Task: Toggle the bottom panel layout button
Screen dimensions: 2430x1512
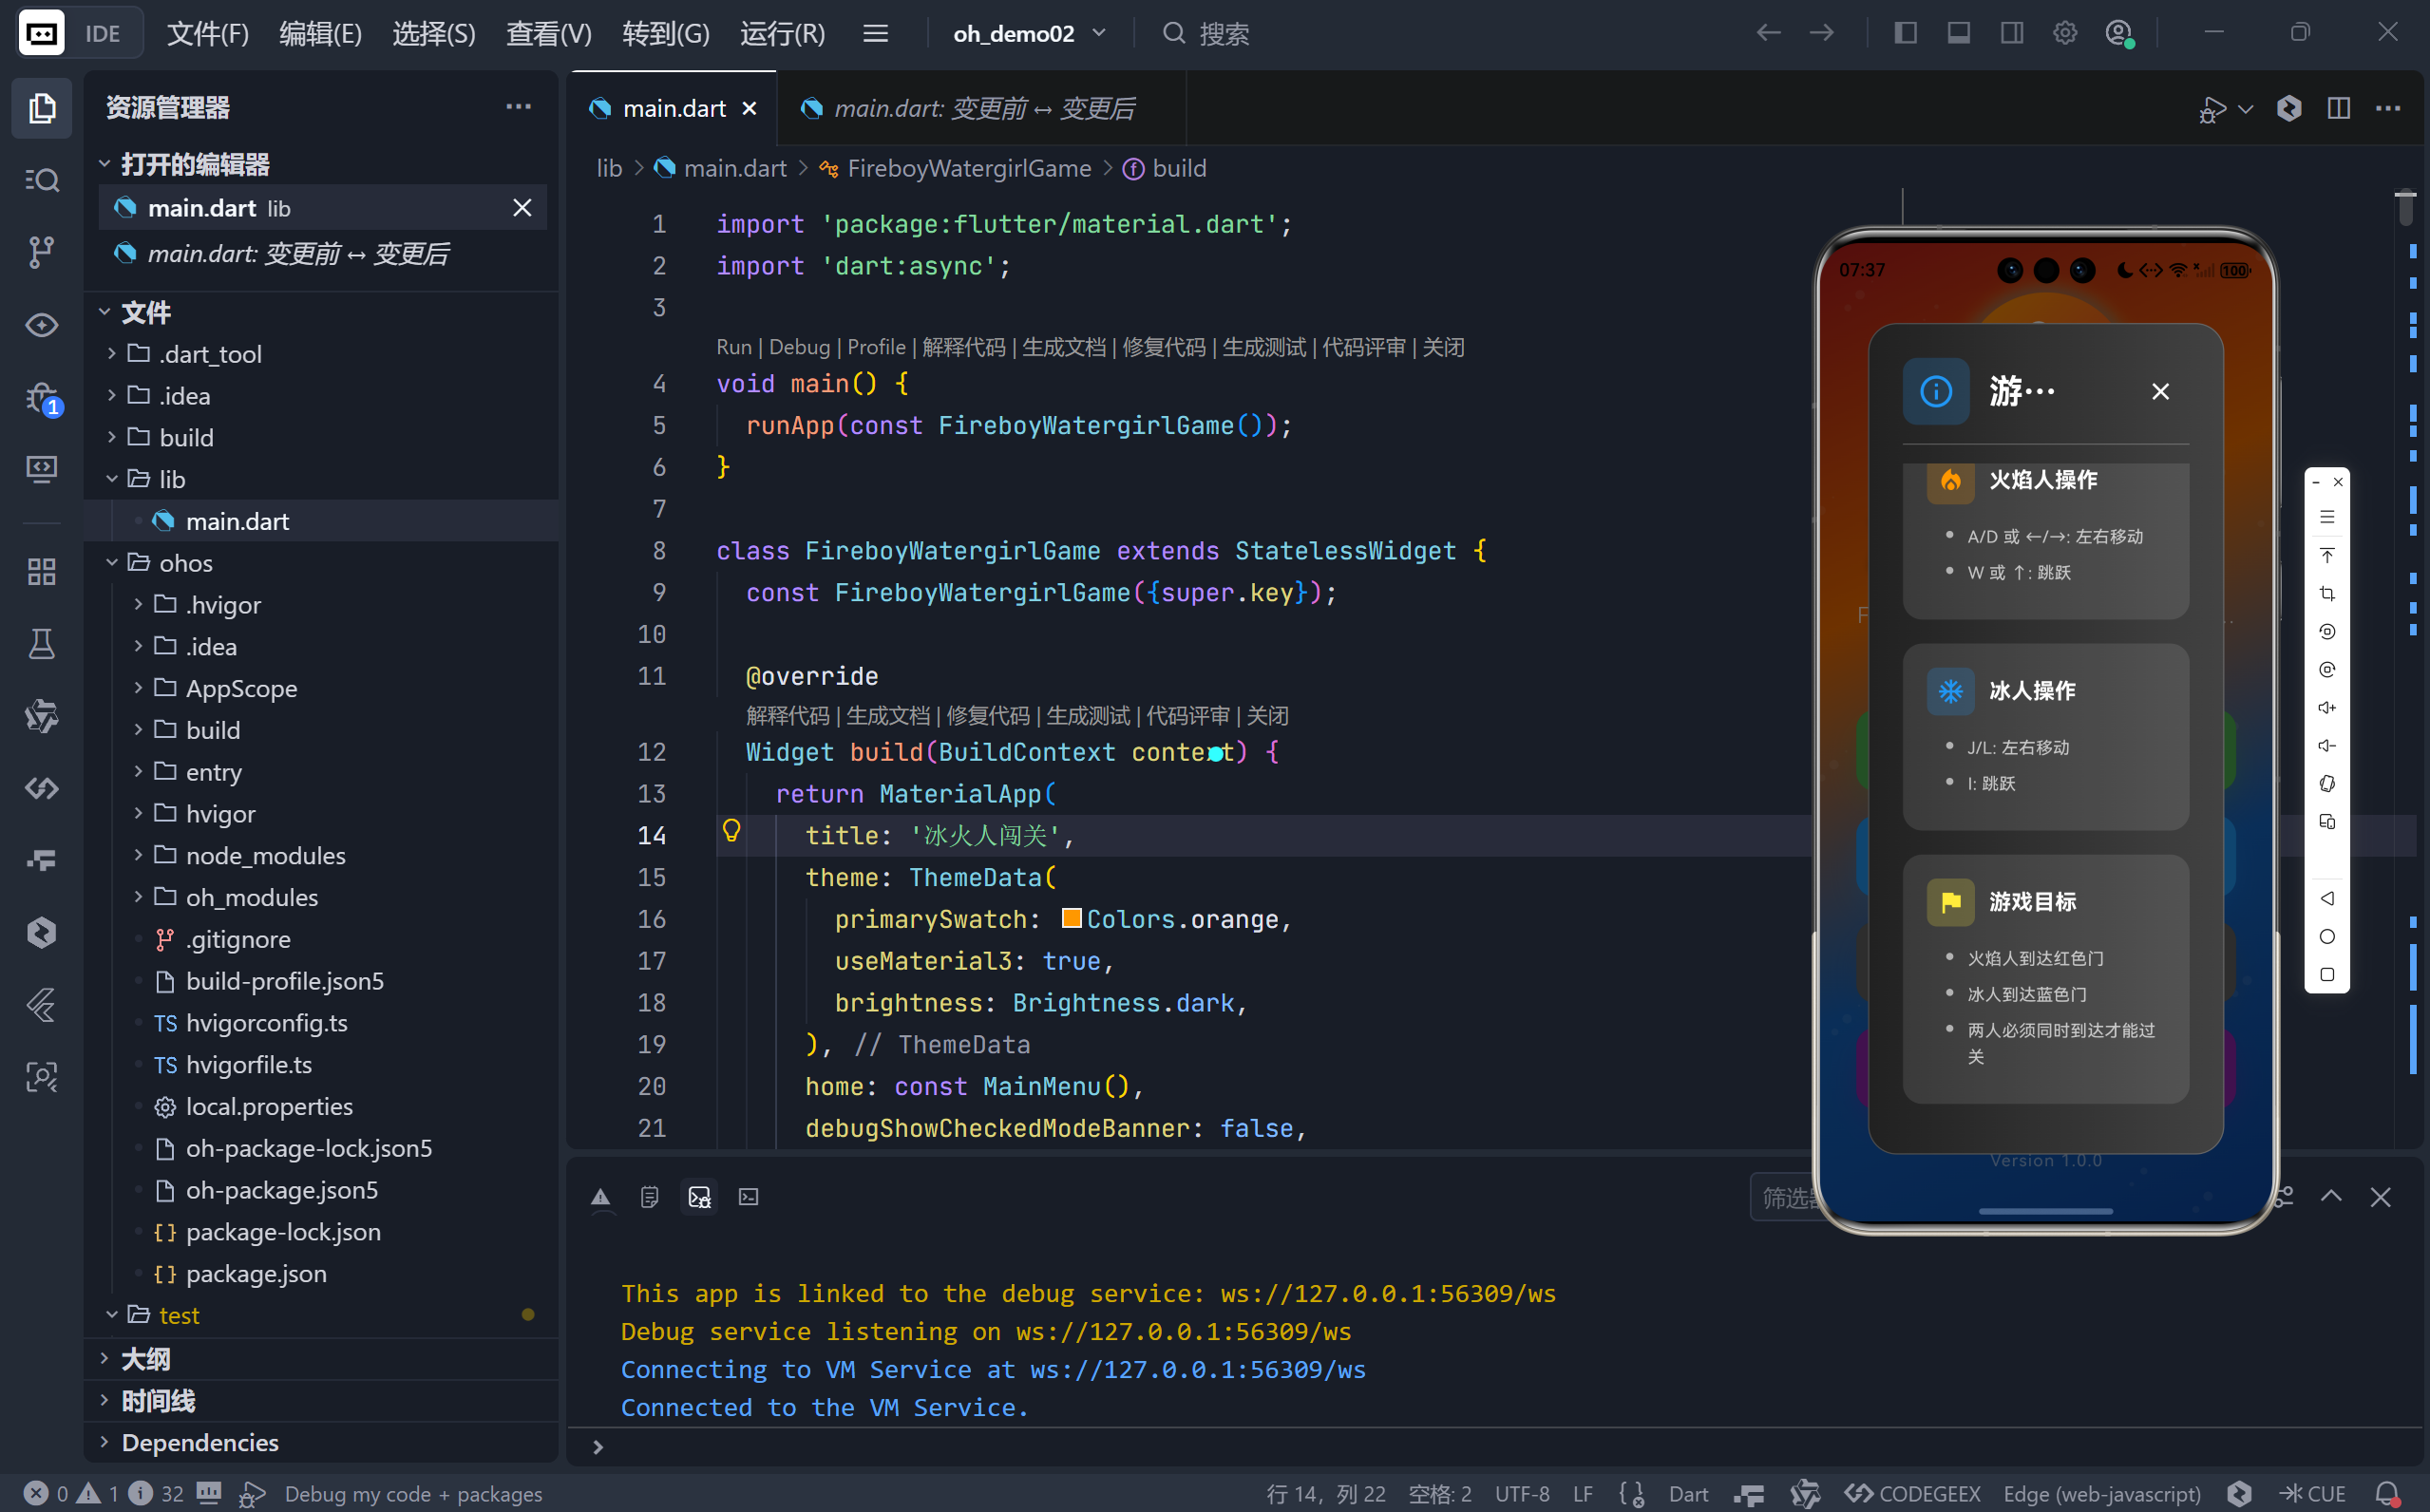Action: tap(1958, 33)
